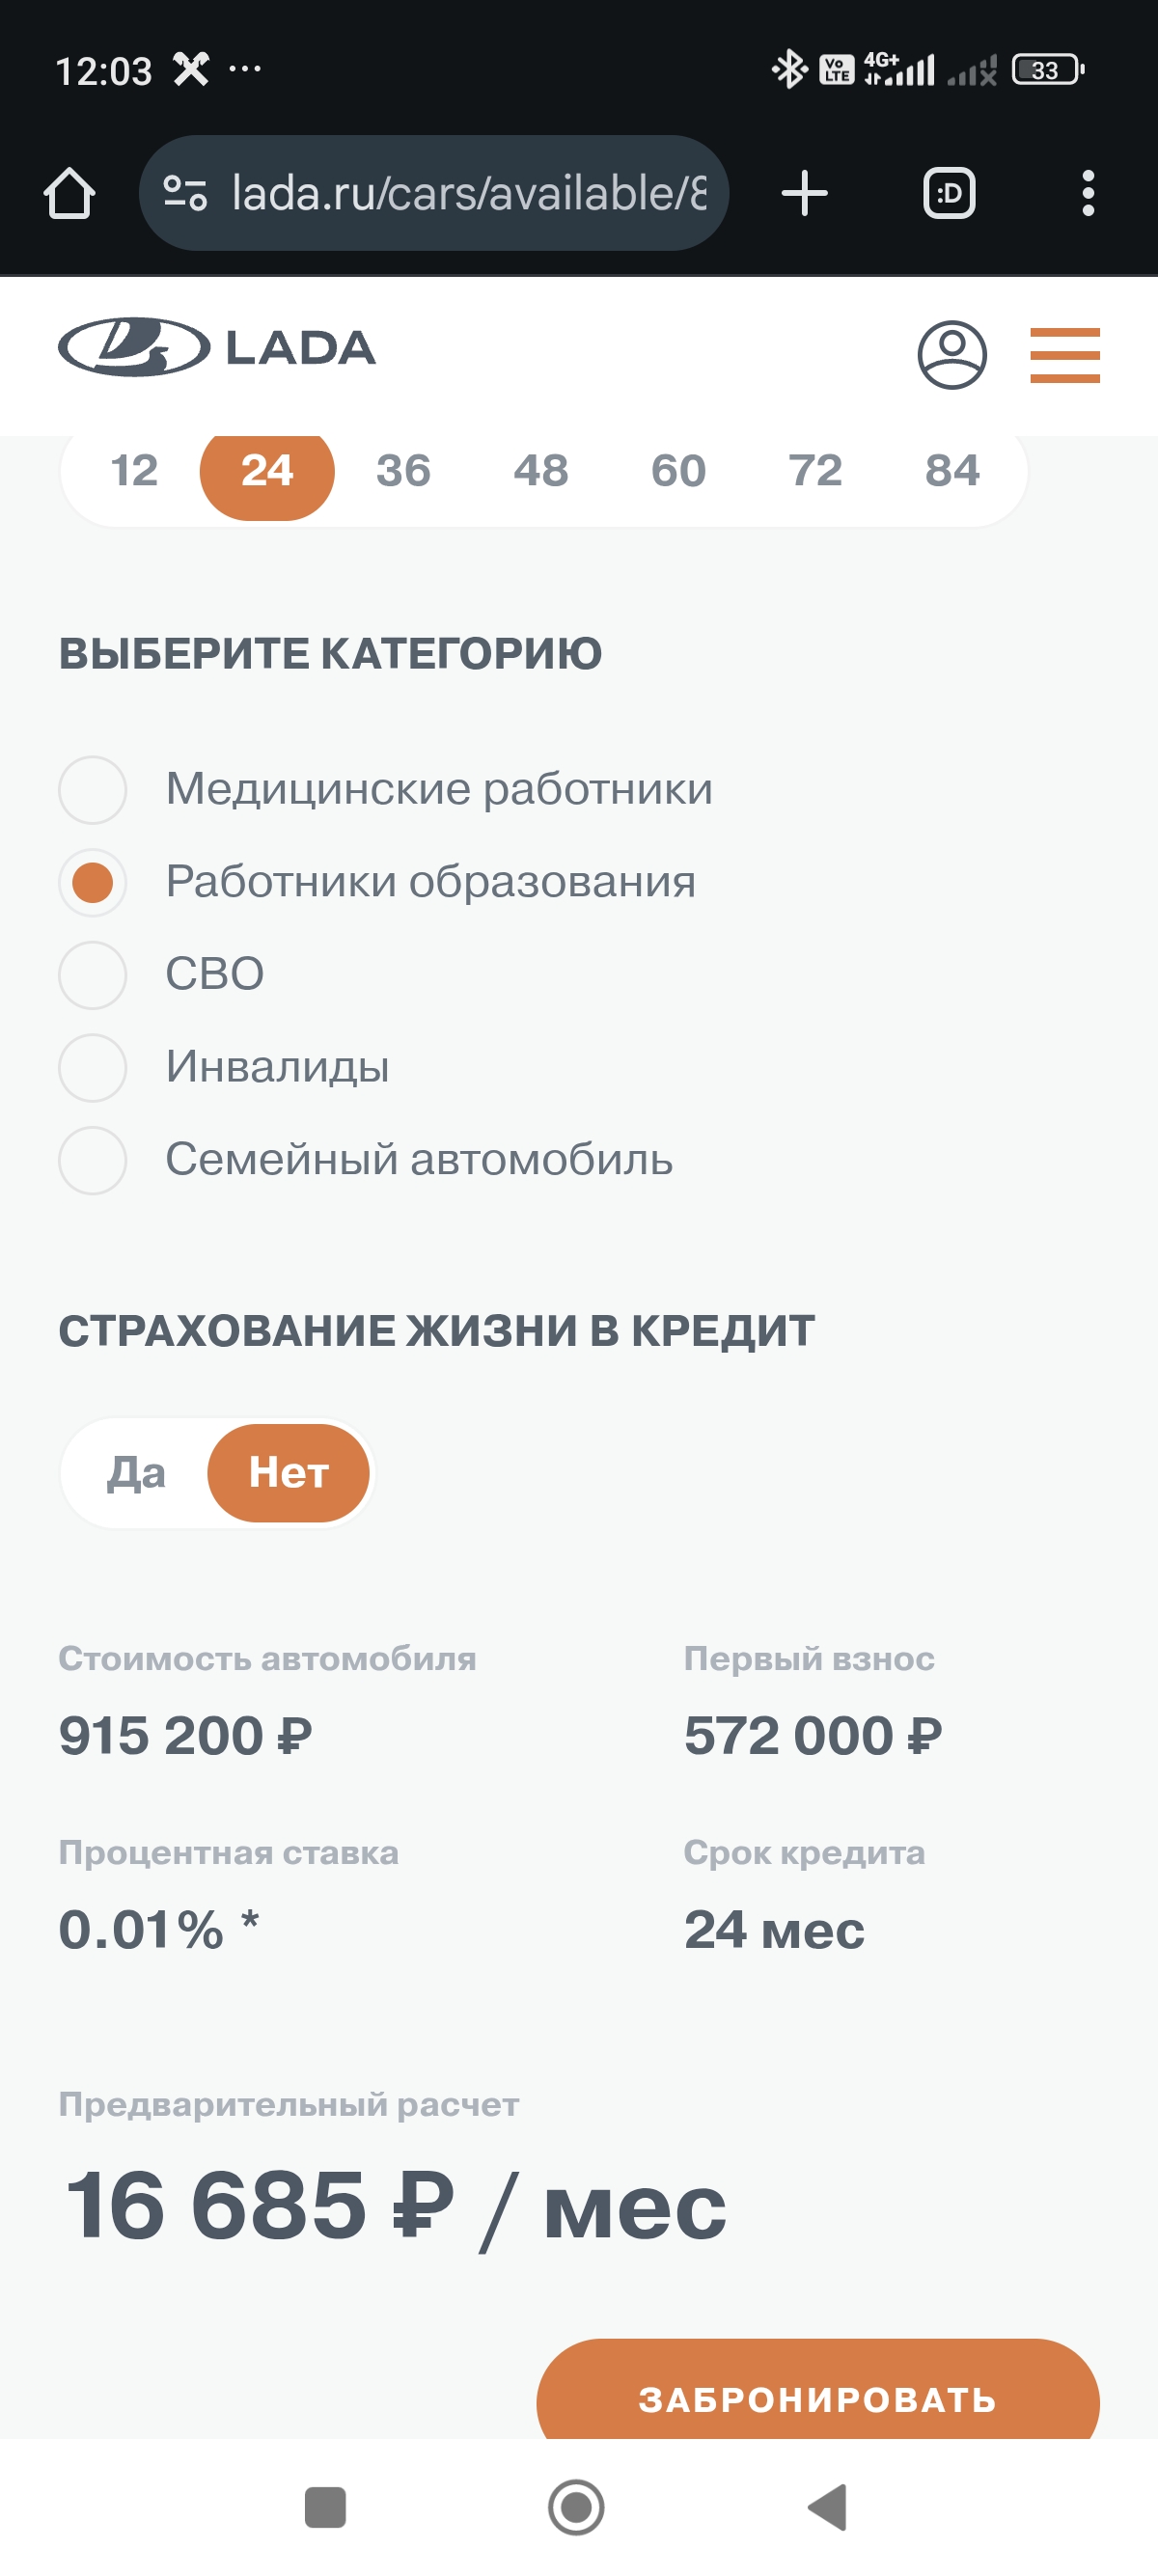1158x2576 pixels.
Task: Select 36 months loan term
Action: point(404,471)
